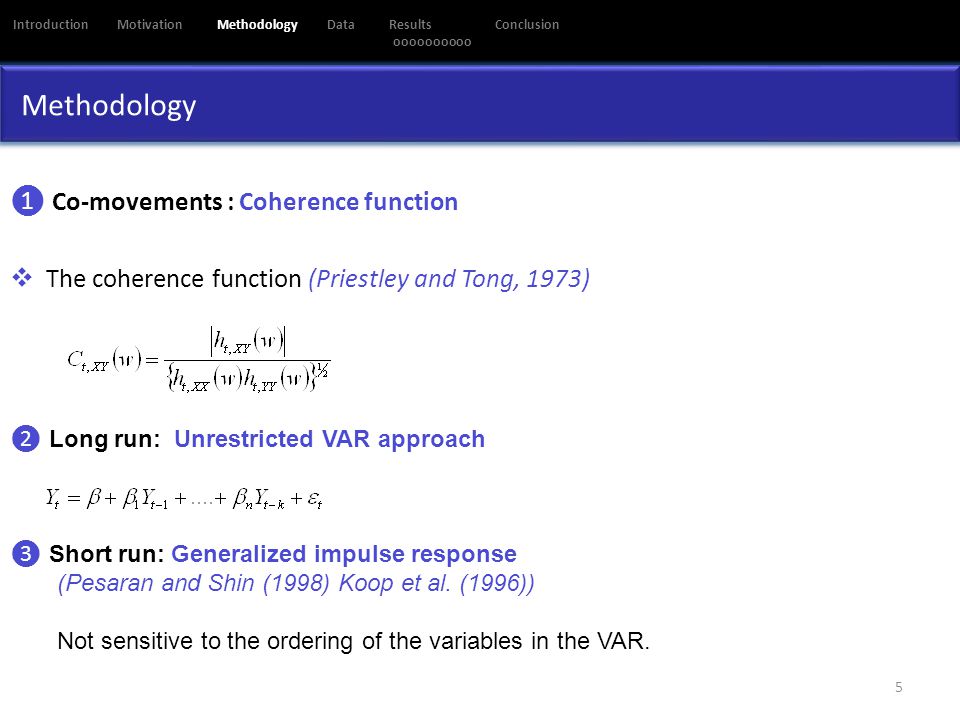This screenshot has width=960, height=720.
Task: Navigate to the Conclusion section
Action: coord(527,24)
